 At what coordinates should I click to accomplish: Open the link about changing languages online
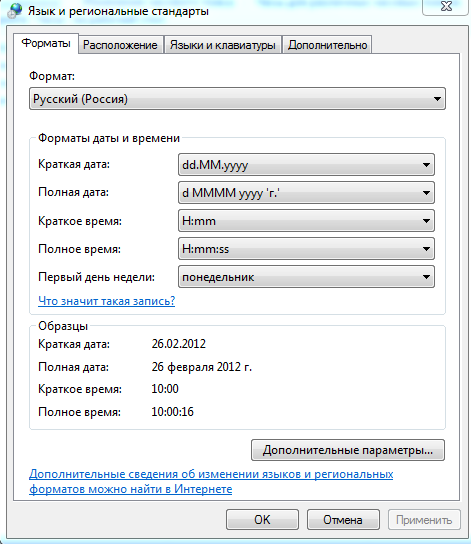[211, 482]
